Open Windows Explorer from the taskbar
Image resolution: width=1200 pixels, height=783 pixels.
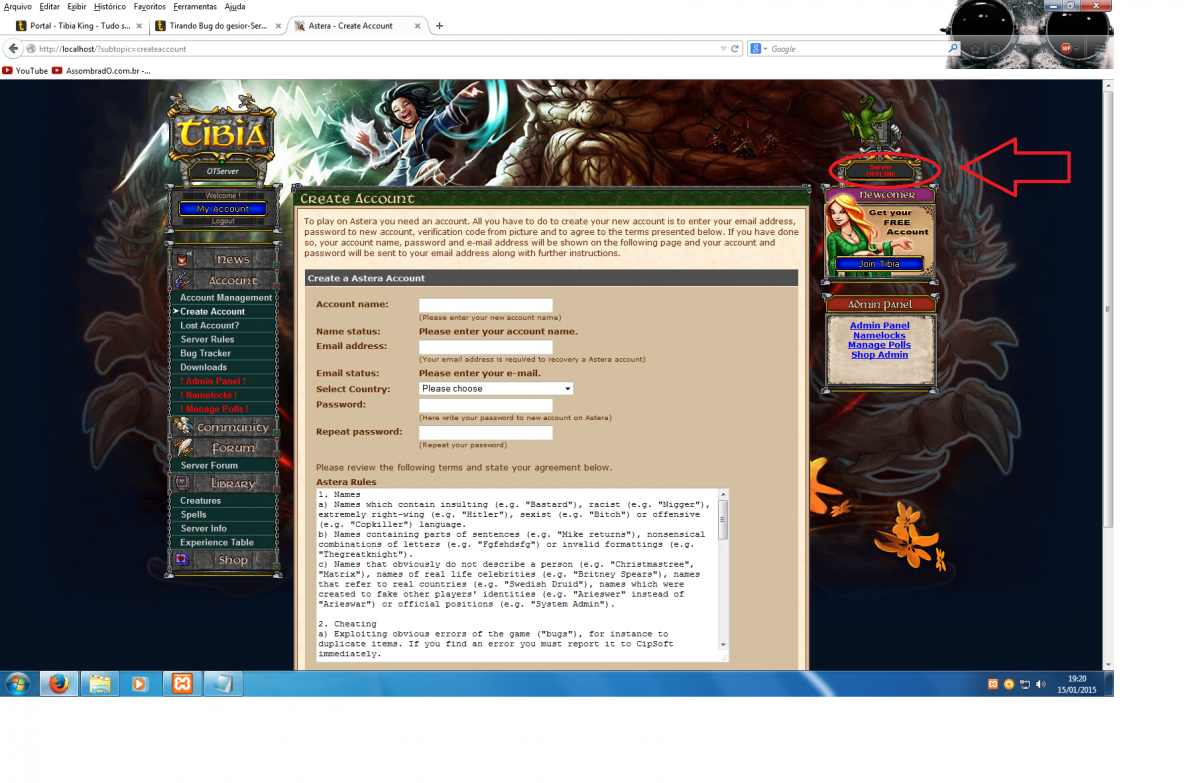(x=100, y=684)
